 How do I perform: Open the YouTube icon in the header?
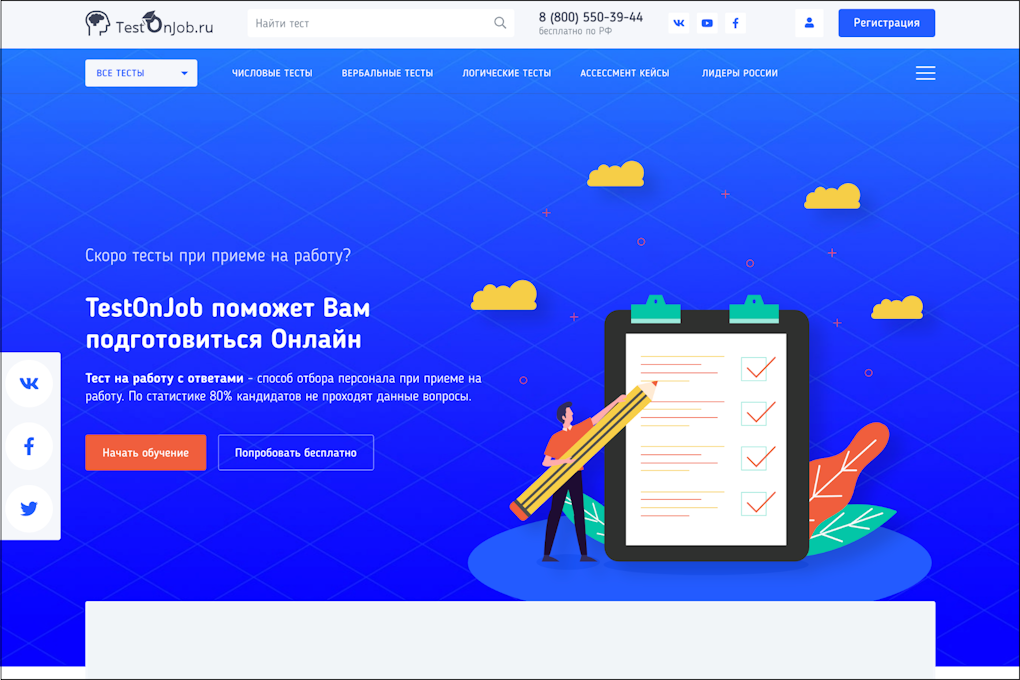click(707, 23)
